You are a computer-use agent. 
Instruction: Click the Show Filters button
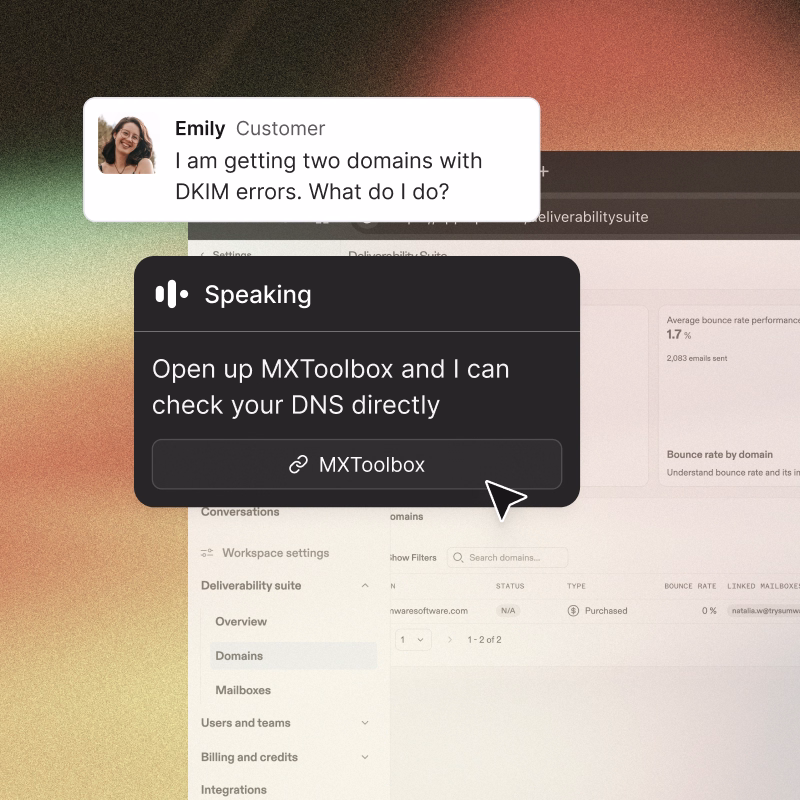(413, 558)
